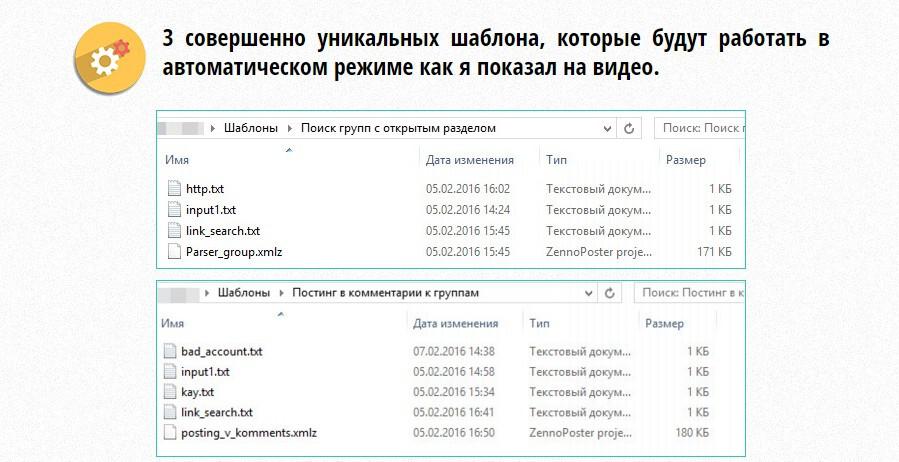
Task: Expand chevron before 'Поиск групп с открытым разделом'
Action: click(x=291, y=128)
